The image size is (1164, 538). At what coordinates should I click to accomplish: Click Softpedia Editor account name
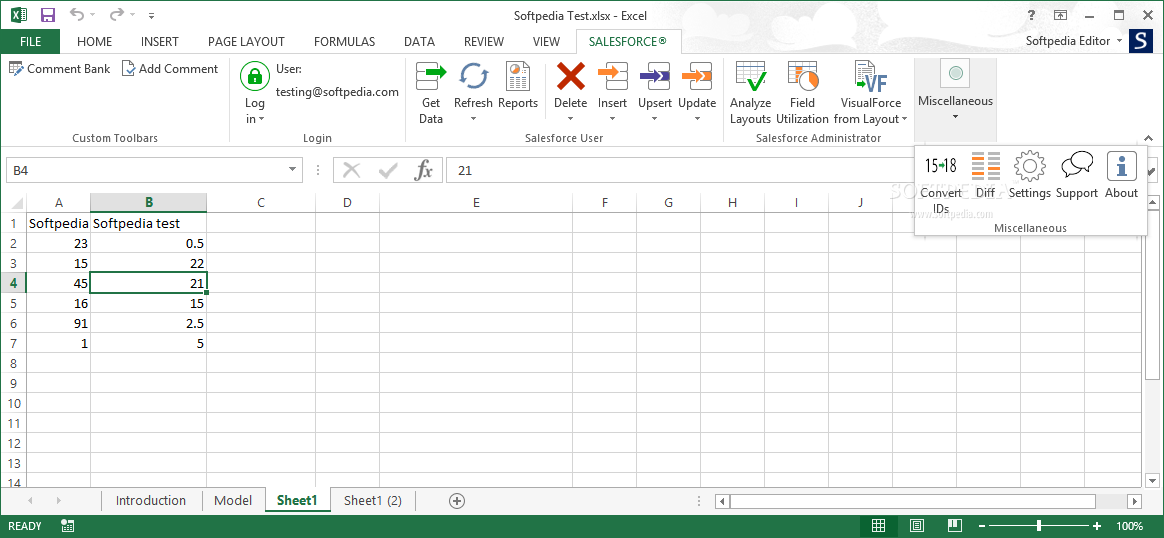coord(1068,41)
